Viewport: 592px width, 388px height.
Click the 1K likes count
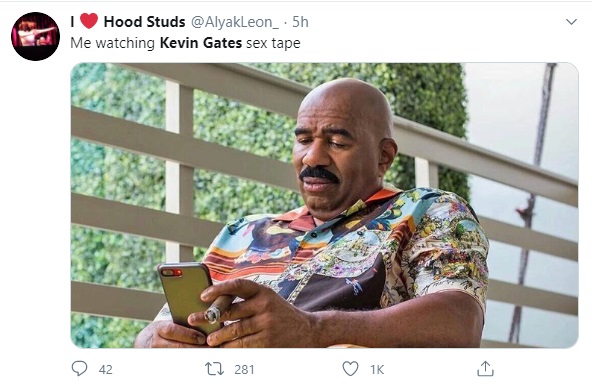pyautogui.click(x=377, y=370)
